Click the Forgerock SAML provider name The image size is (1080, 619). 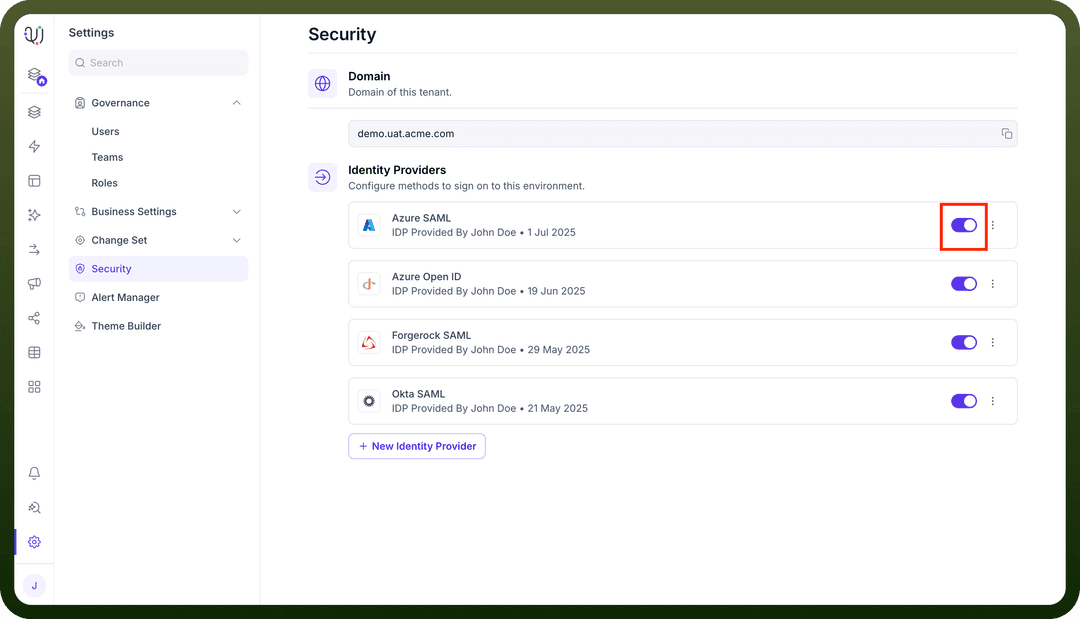pyautogui.click(x=431, y=335)
